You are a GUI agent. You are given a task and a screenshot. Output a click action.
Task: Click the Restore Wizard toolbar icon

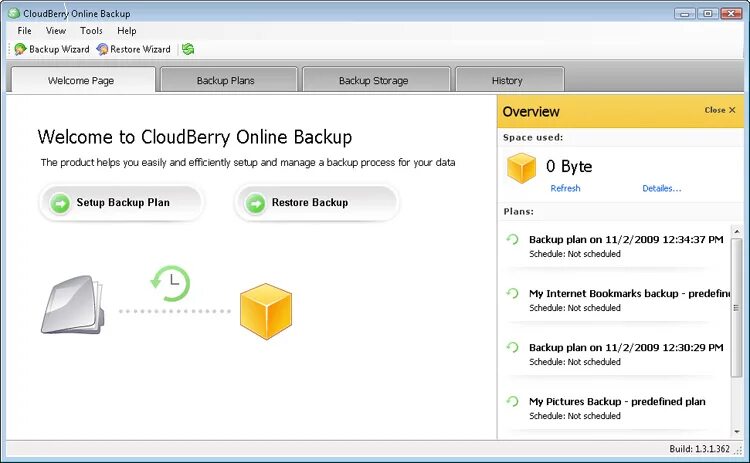(x=102, y=49)
